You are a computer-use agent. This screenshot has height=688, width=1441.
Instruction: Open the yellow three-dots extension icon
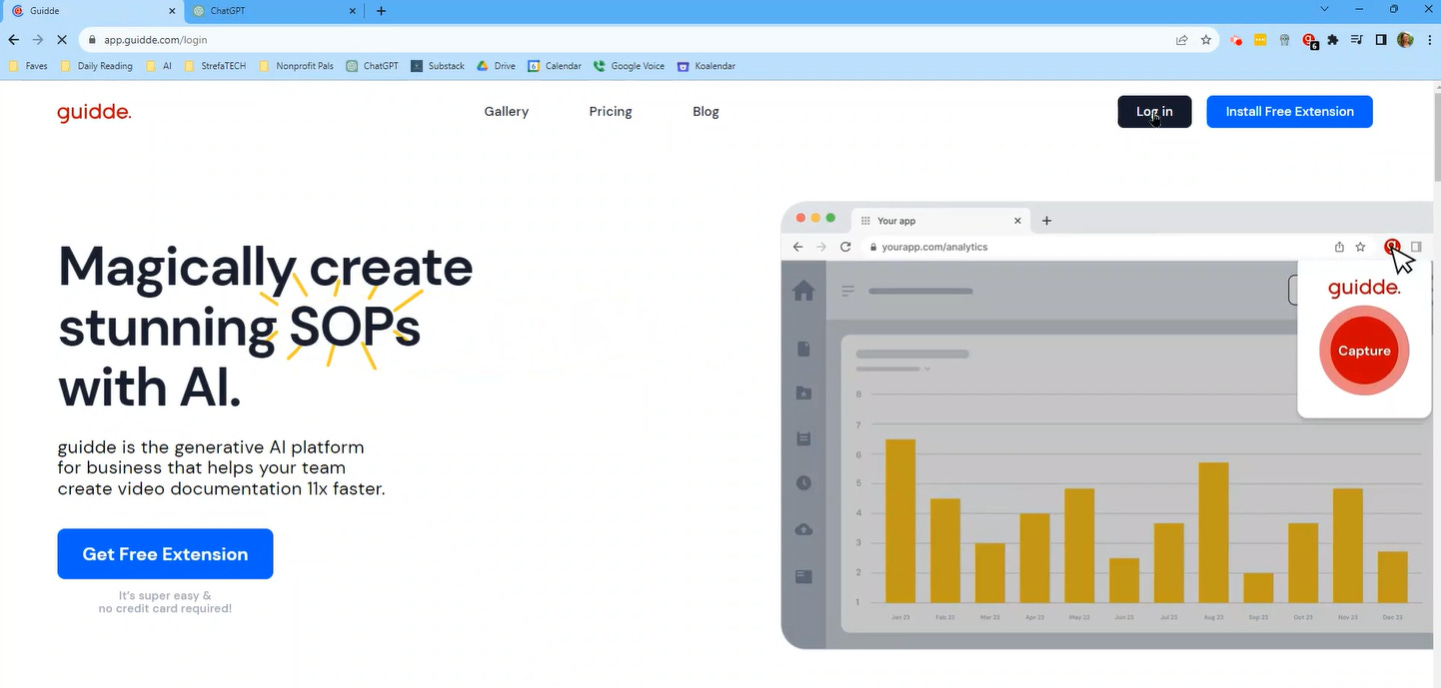pos(1260,40)
